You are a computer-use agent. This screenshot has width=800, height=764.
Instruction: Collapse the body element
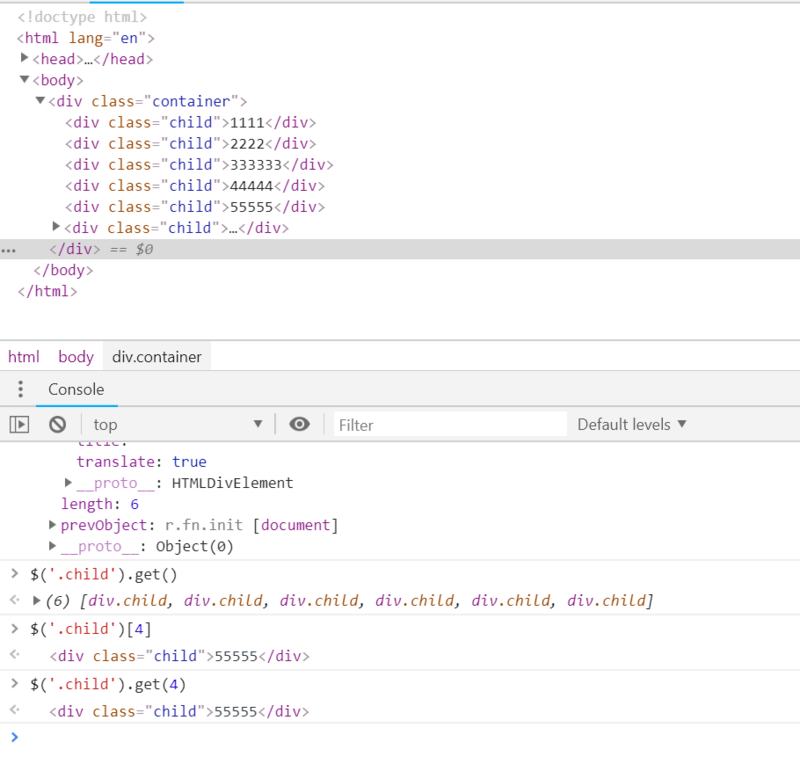(x=24, y=79)
